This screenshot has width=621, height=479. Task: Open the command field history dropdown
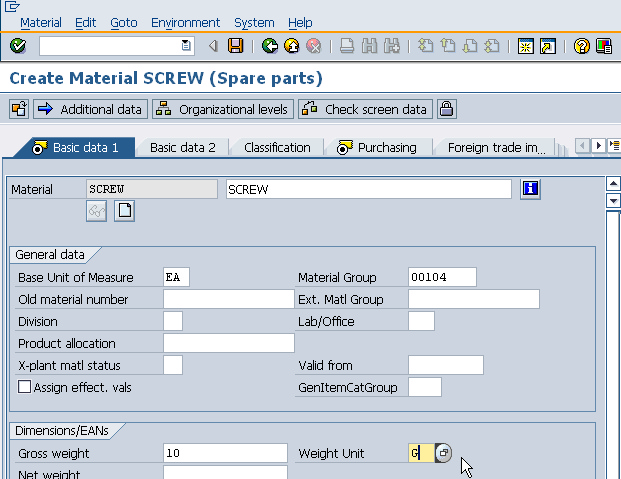click(186, 46)
